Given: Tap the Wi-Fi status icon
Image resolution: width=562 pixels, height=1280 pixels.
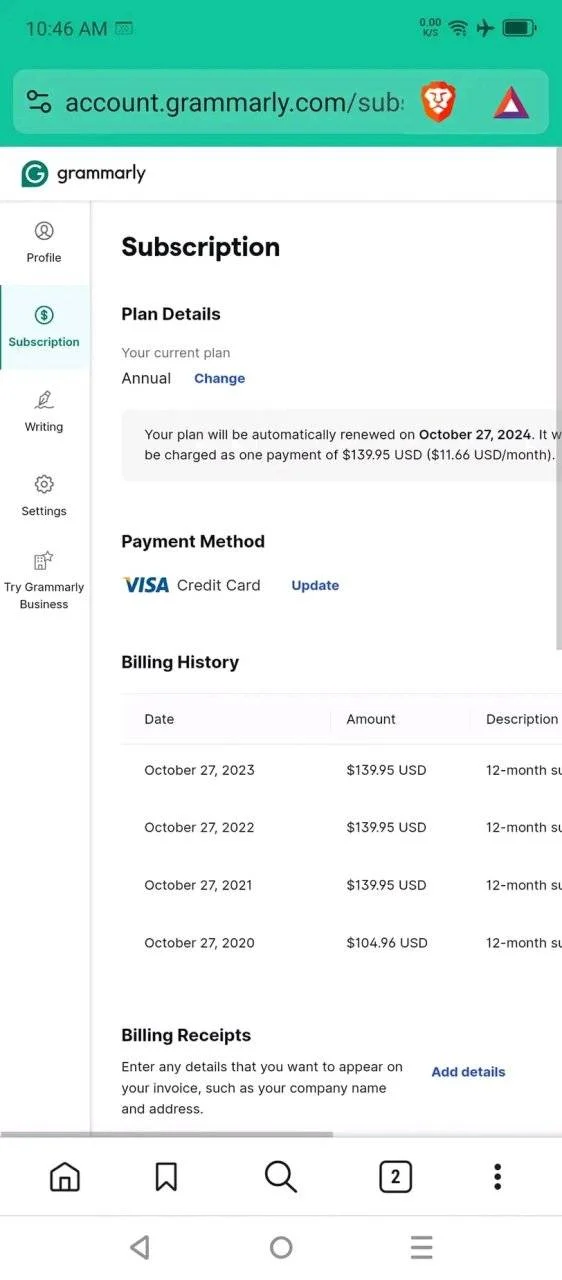Looking at the screenshot, I should click(x=458, y=28).
